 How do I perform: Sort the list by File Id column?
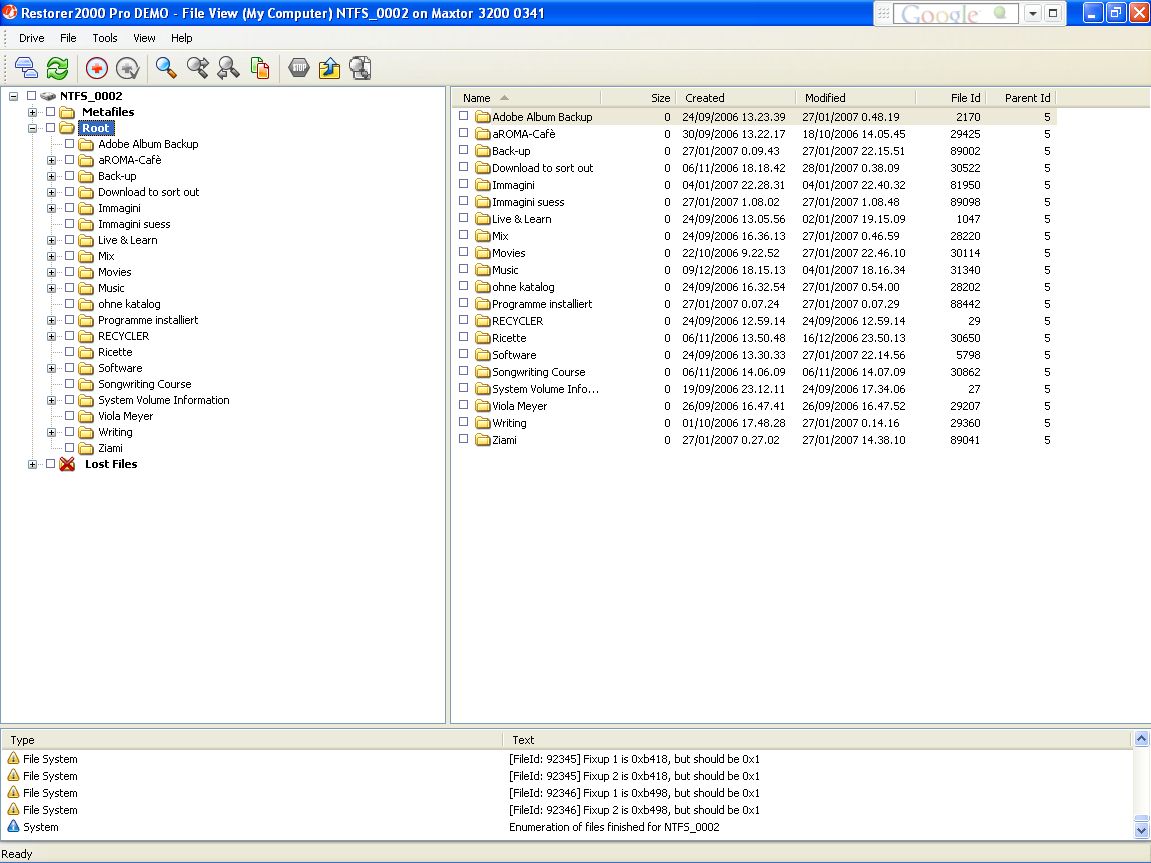click(x=951, y=98)
